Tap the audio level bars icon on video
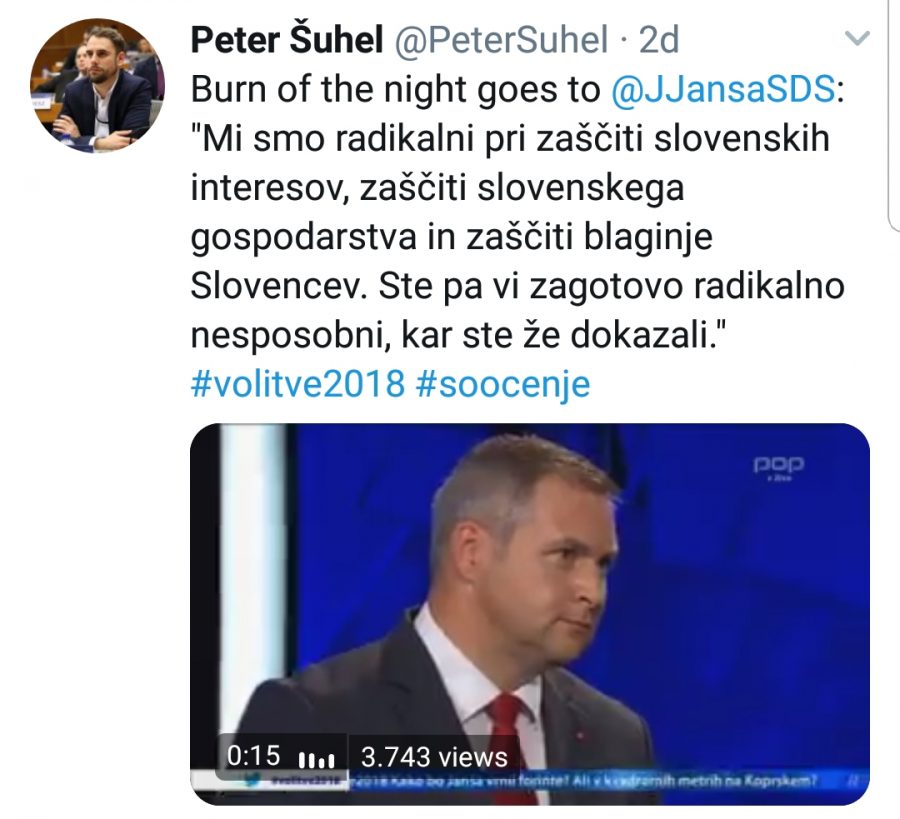The image size is (900, 819). pyautogui.click(x=317, y=760)
